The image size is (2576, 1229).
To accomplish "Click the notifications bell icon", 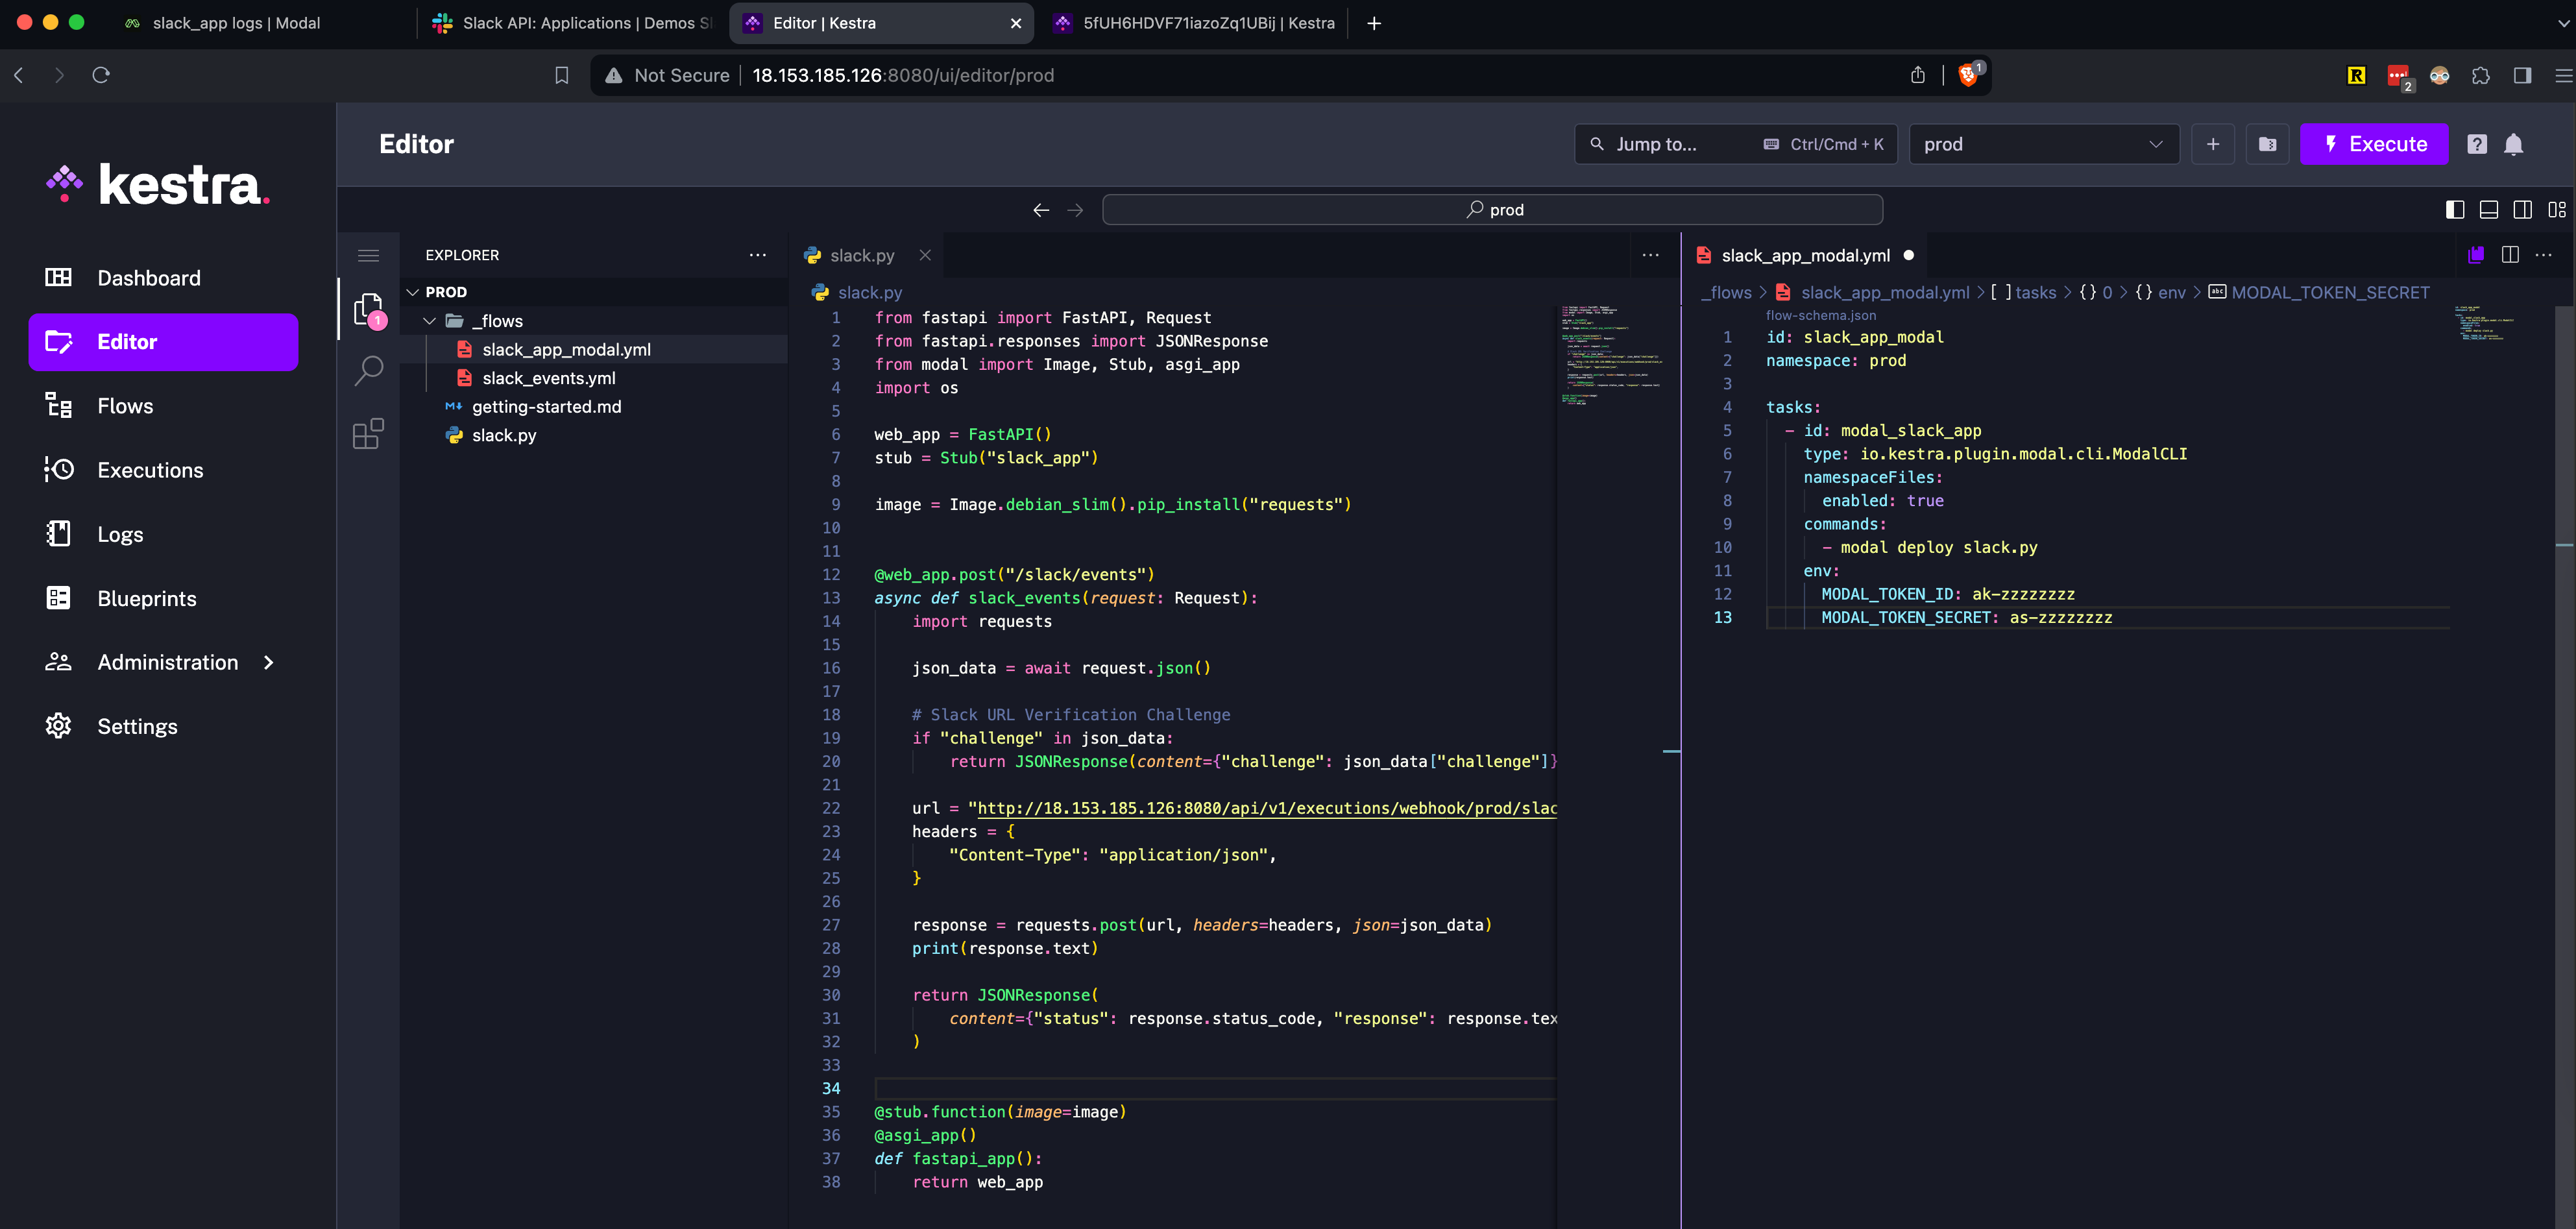I will (2513, 144).
